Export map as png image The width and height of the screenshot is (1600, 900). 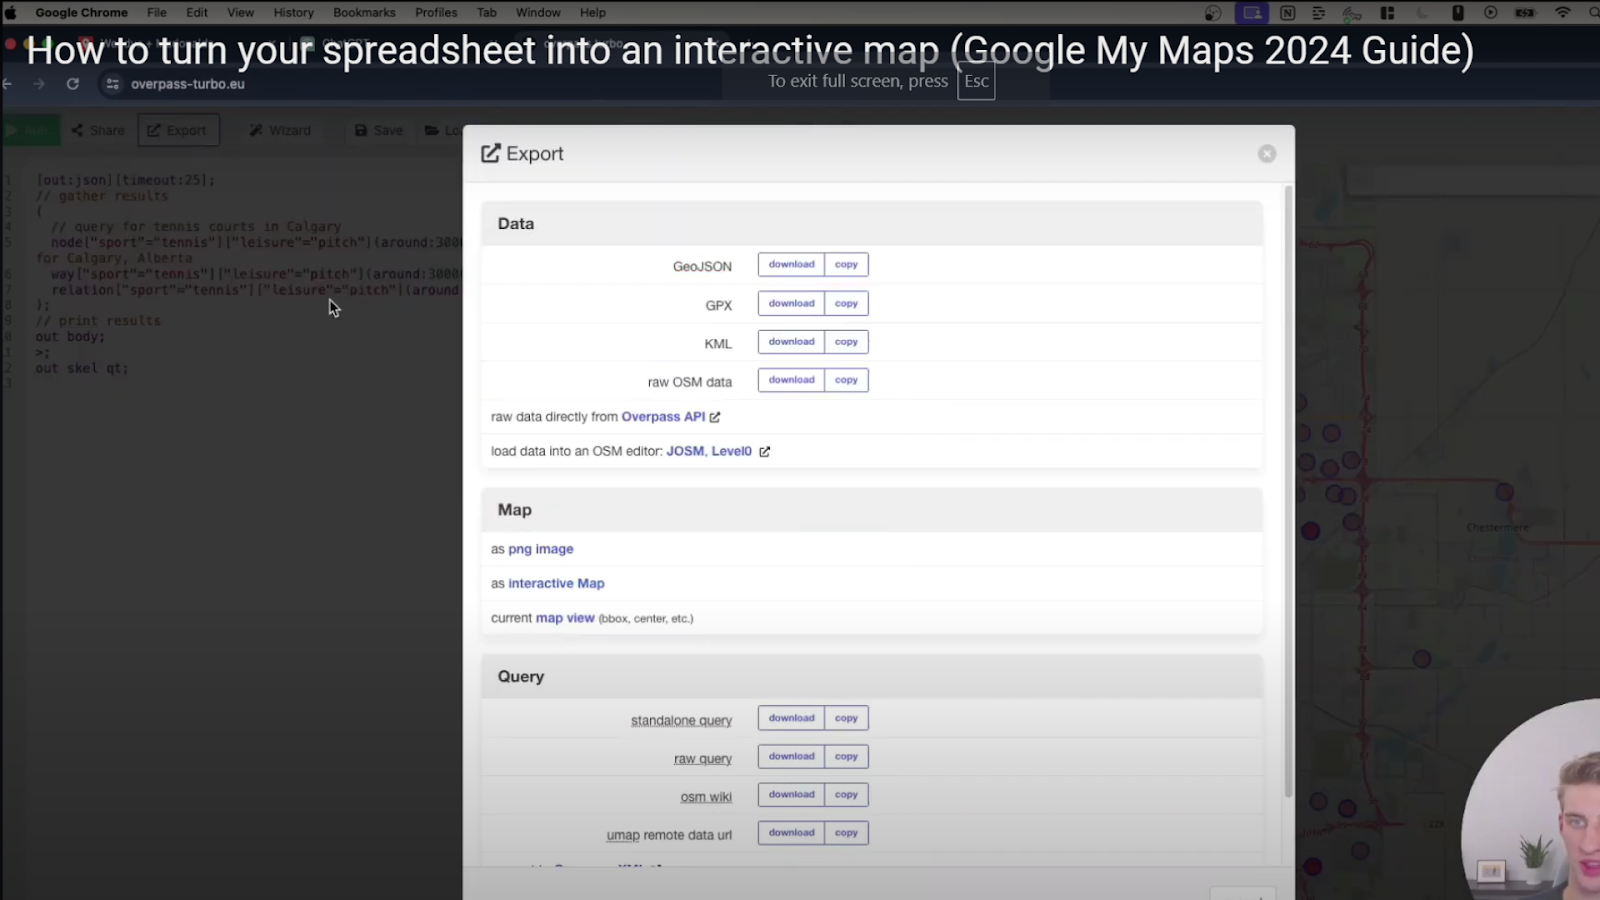click(x=540, y=549)
